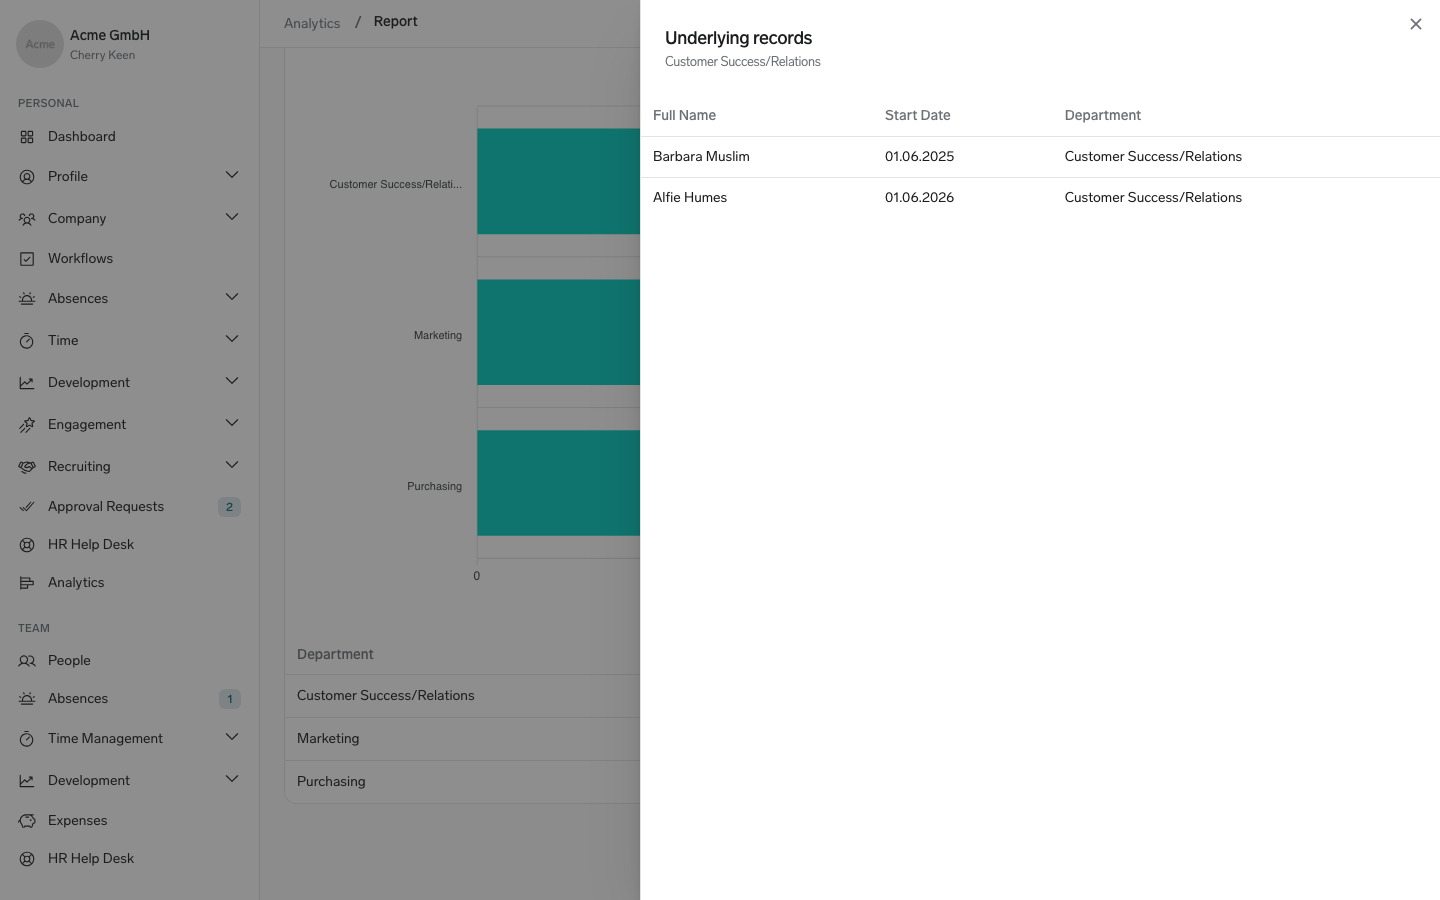Click the team Absences sun icon
1440x900 pixels.
coord(27,699)
